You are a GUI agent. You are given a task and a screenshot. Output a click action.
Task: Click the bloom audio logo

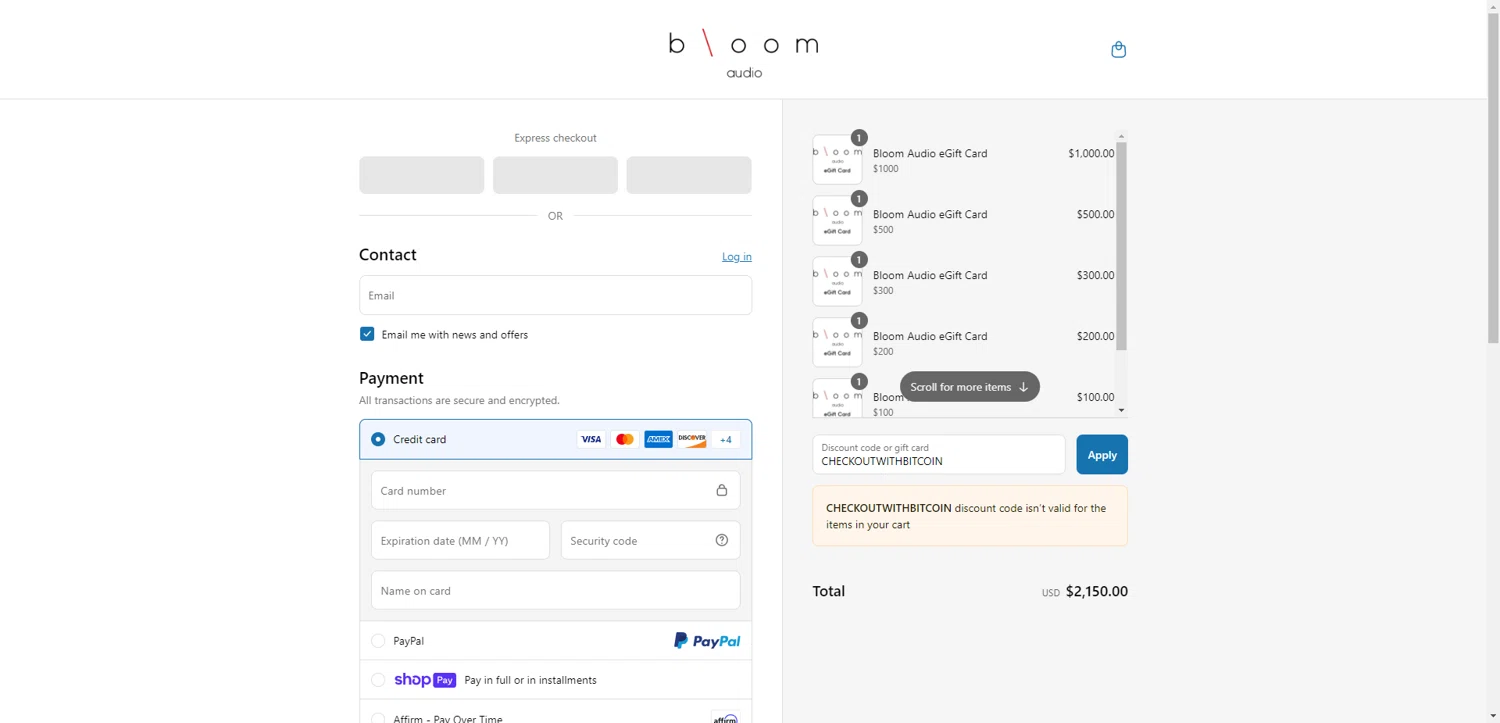point(744,54)
